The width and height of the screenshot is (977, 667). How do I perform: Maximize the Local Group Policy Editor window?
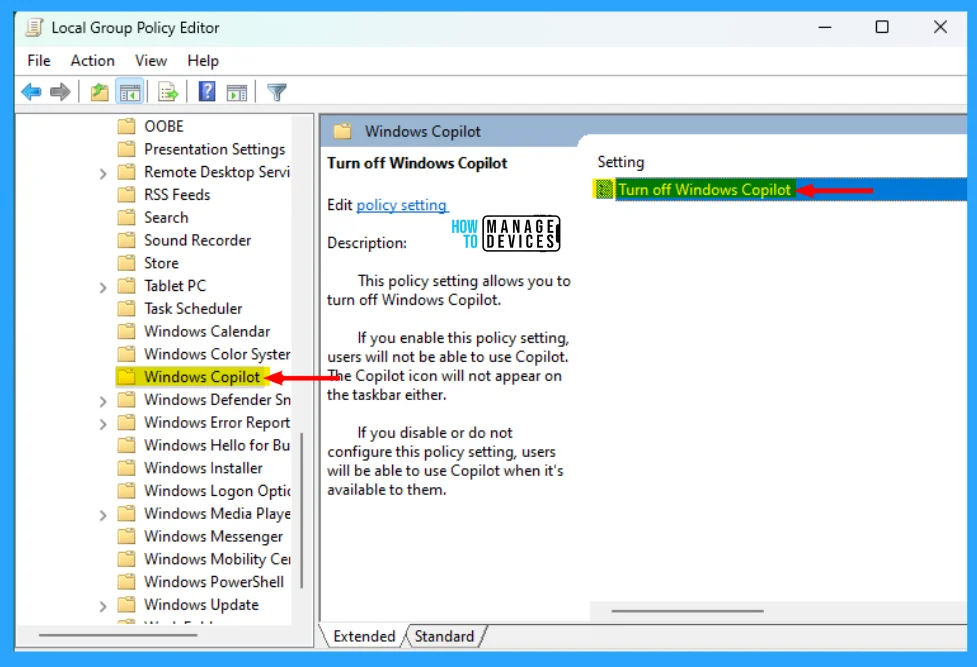tap(882, 27)
